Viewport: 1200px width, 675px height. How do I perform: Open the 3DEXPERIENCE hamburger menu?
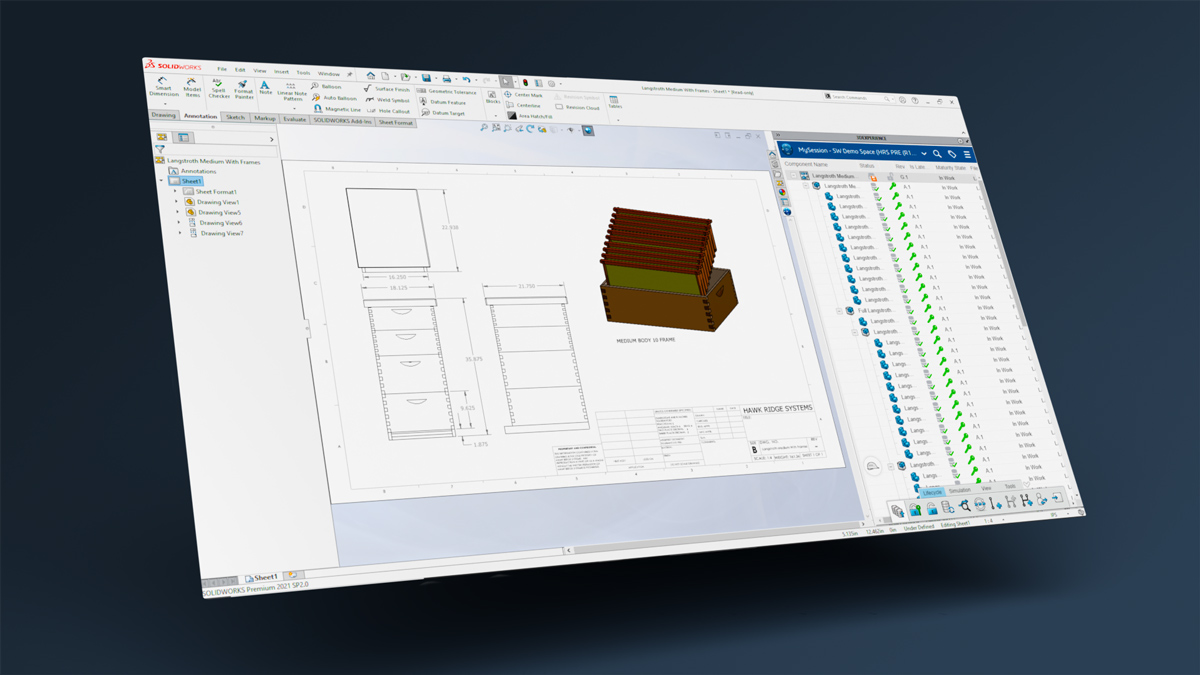(x=967, y=155)
